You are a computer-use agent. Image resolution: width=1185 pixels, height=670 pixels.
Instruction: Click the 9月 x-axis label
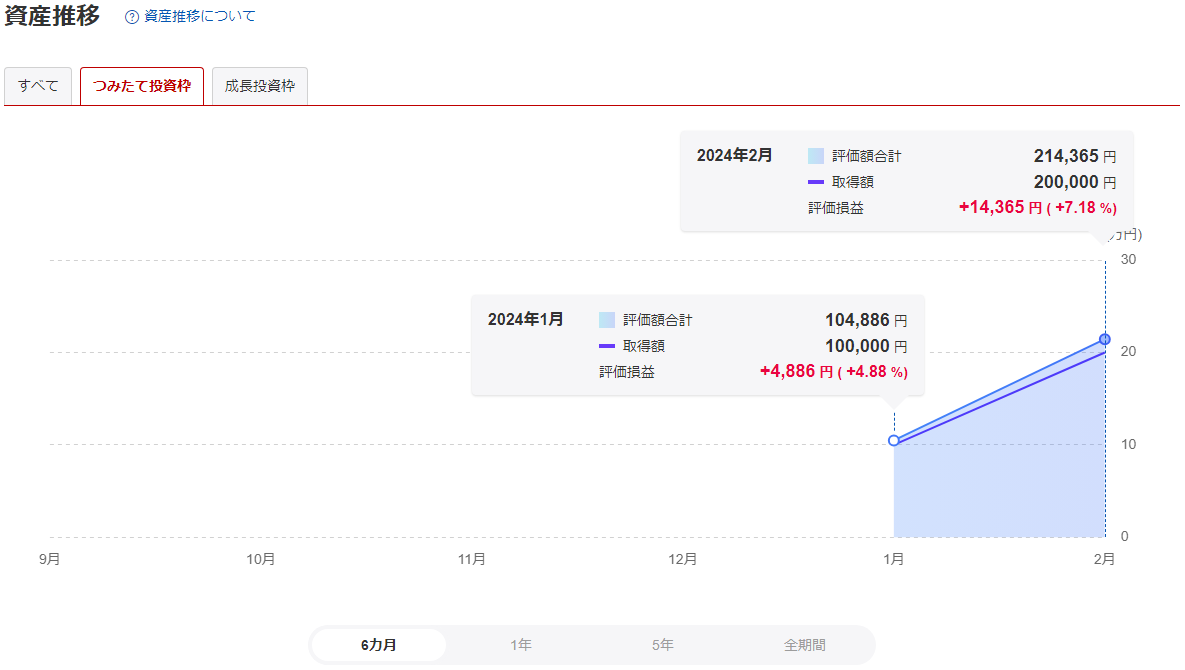[x=49, y=560]
